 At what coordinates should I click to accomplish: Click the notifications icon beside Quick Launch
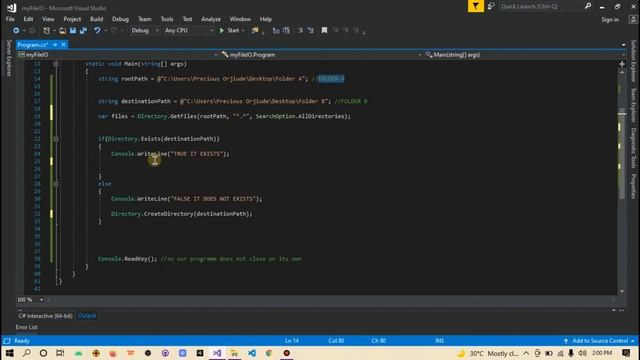[x=491, y=6]
